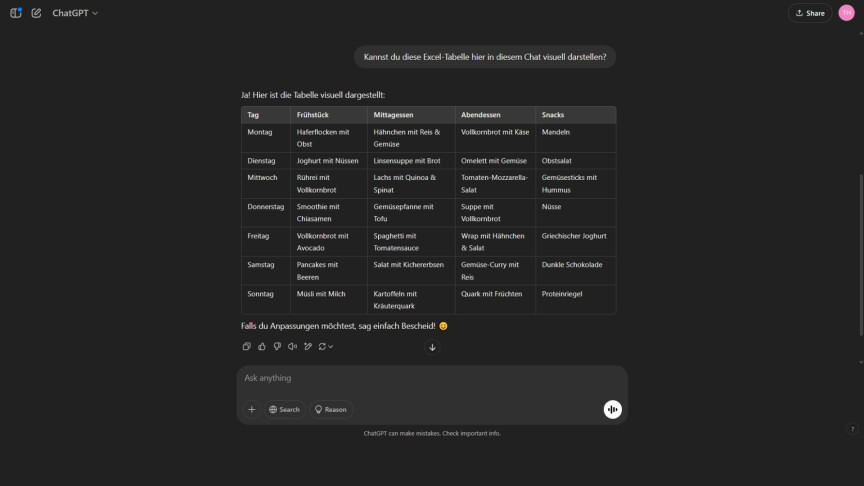Expand the regenerate response model menu
Screen dimensions: 864x486
coord(325,347)
